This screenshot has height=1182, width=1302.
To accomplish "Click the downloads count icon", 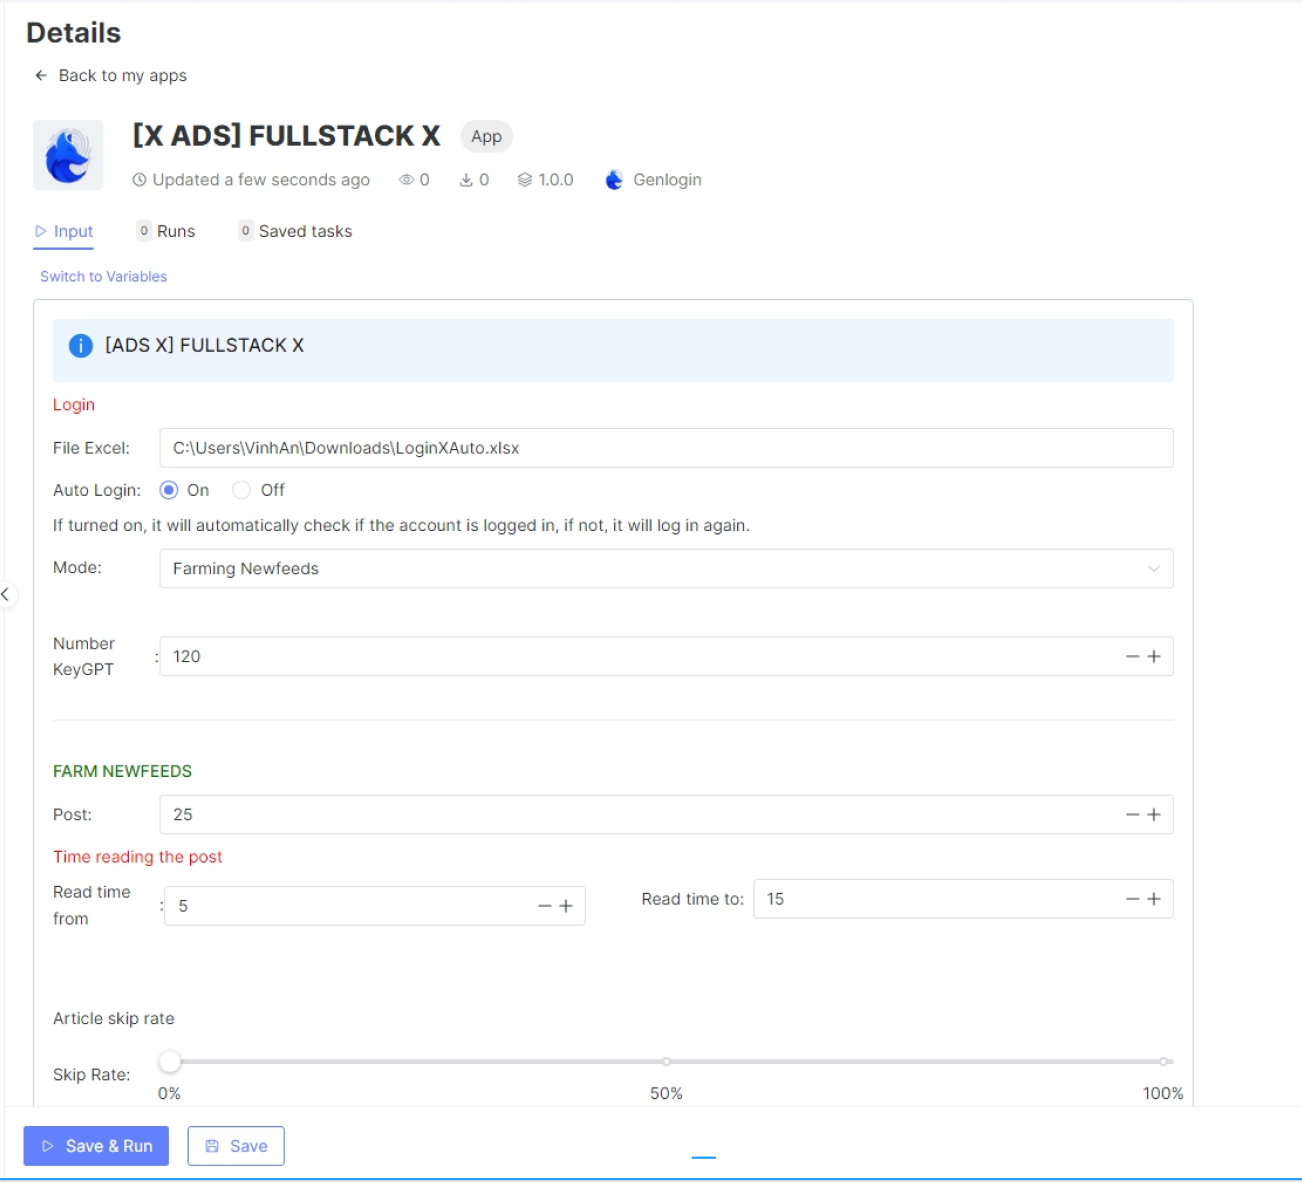I will [465, 180].
